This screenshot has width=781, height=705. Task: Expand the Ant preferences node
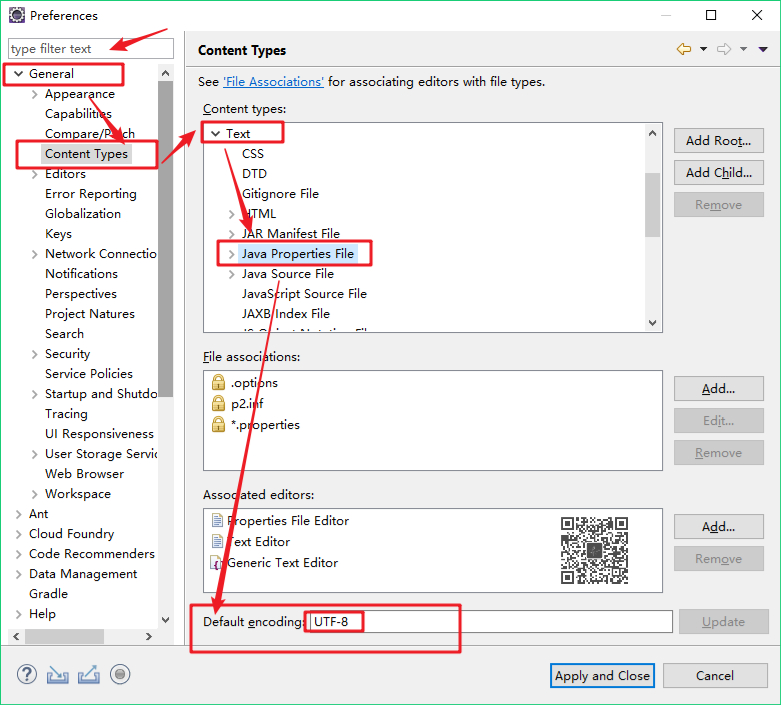pyautogui.click(x=18, y=514)
